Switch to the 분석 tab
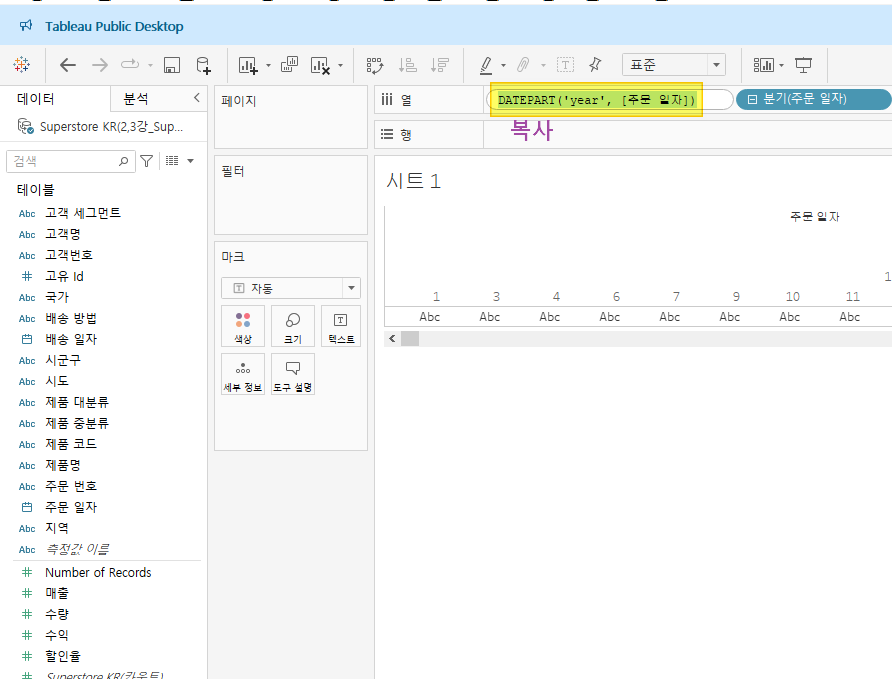The image size is (892, 679). point(136,99)
